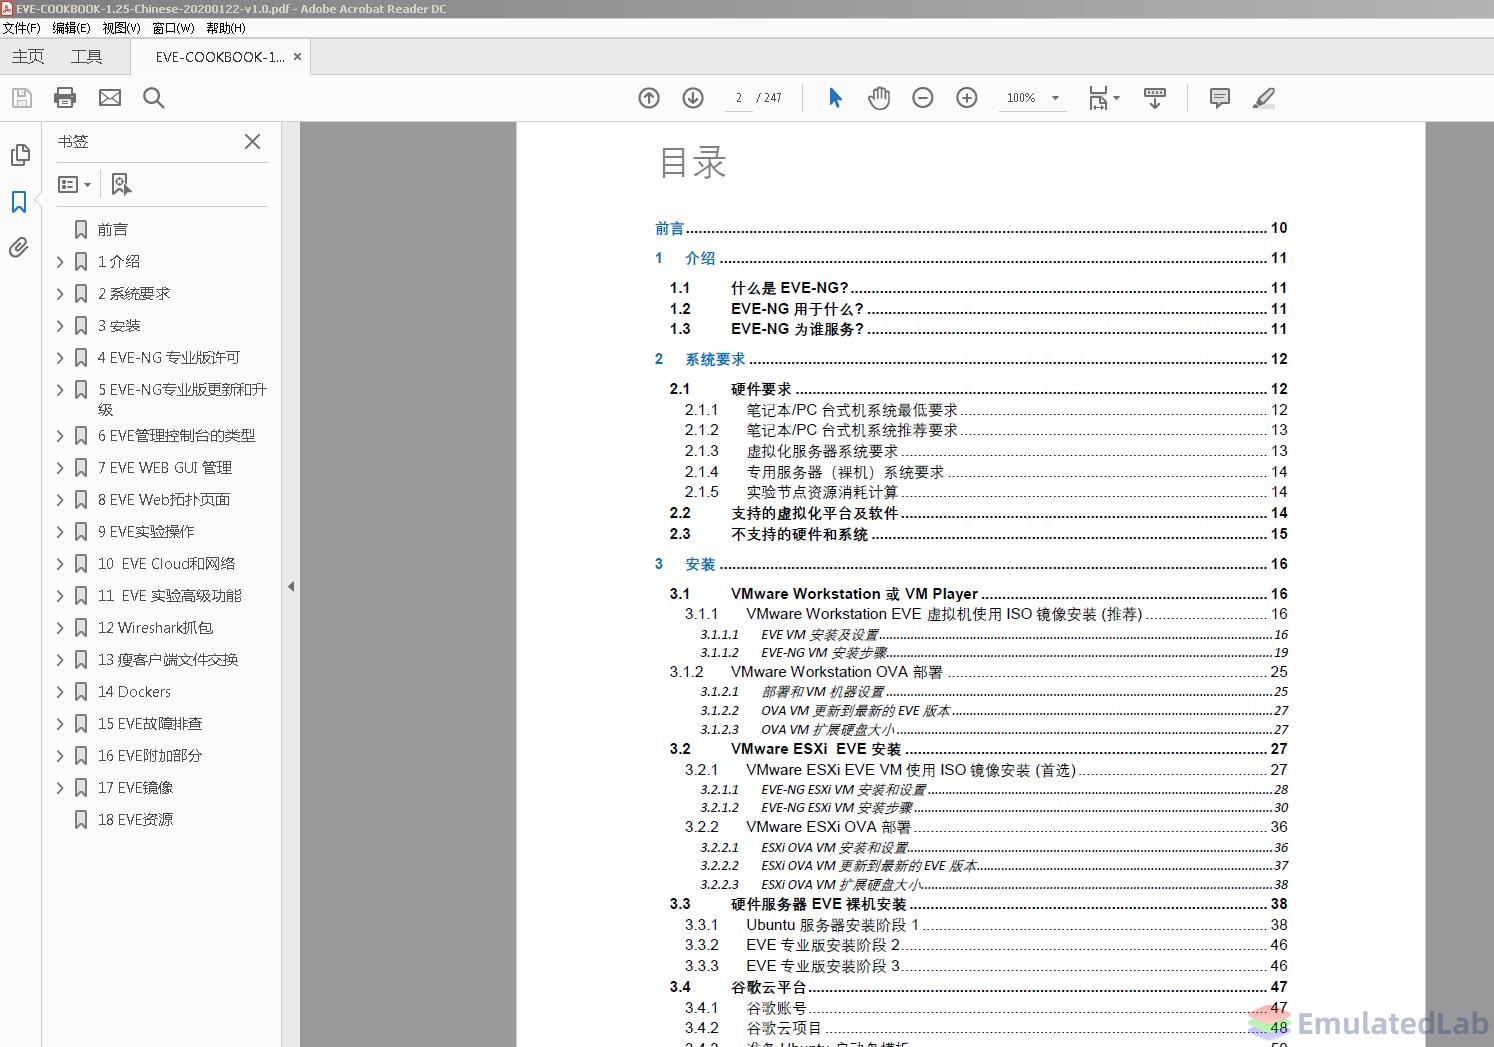Screen dimensions: 1494x1047
Task: Click the bookmark icon beside 18 EVE资源
Action: coord(81,820)
